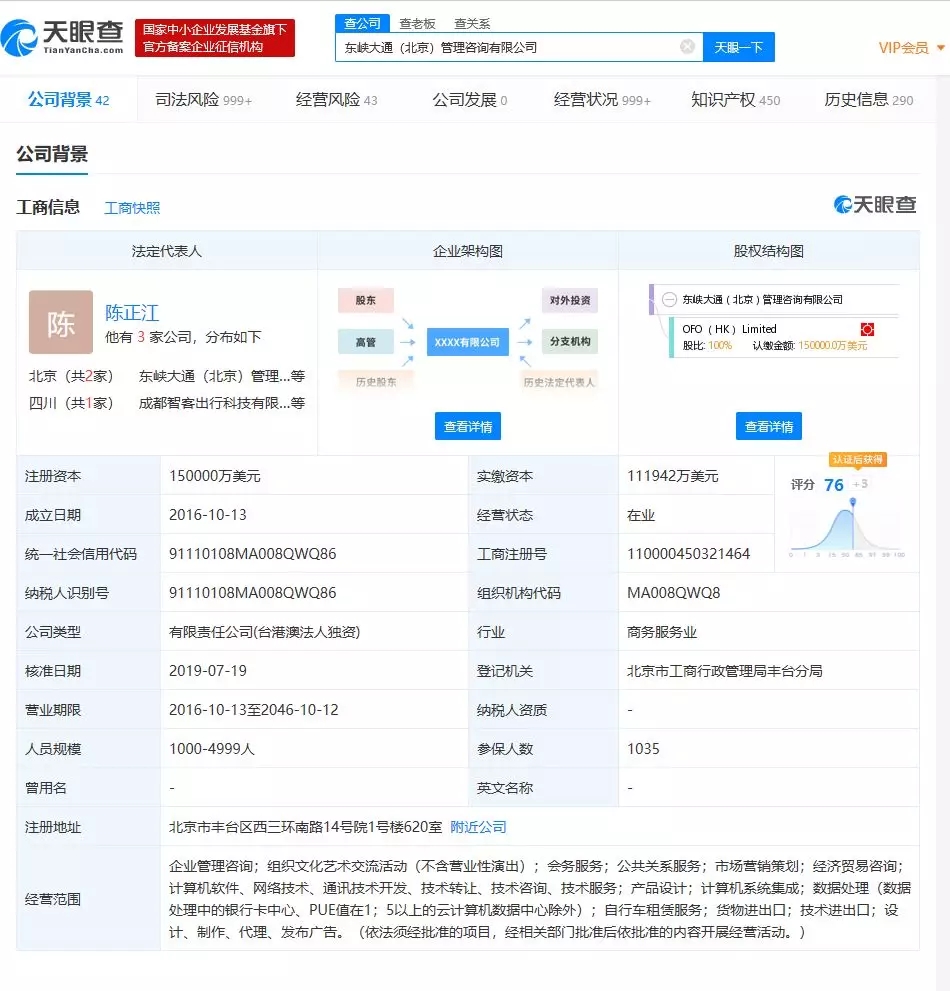Click registered capital value 150000万美元
The image size is (950, 991).
pyautogui.click(x=214, y=476)
